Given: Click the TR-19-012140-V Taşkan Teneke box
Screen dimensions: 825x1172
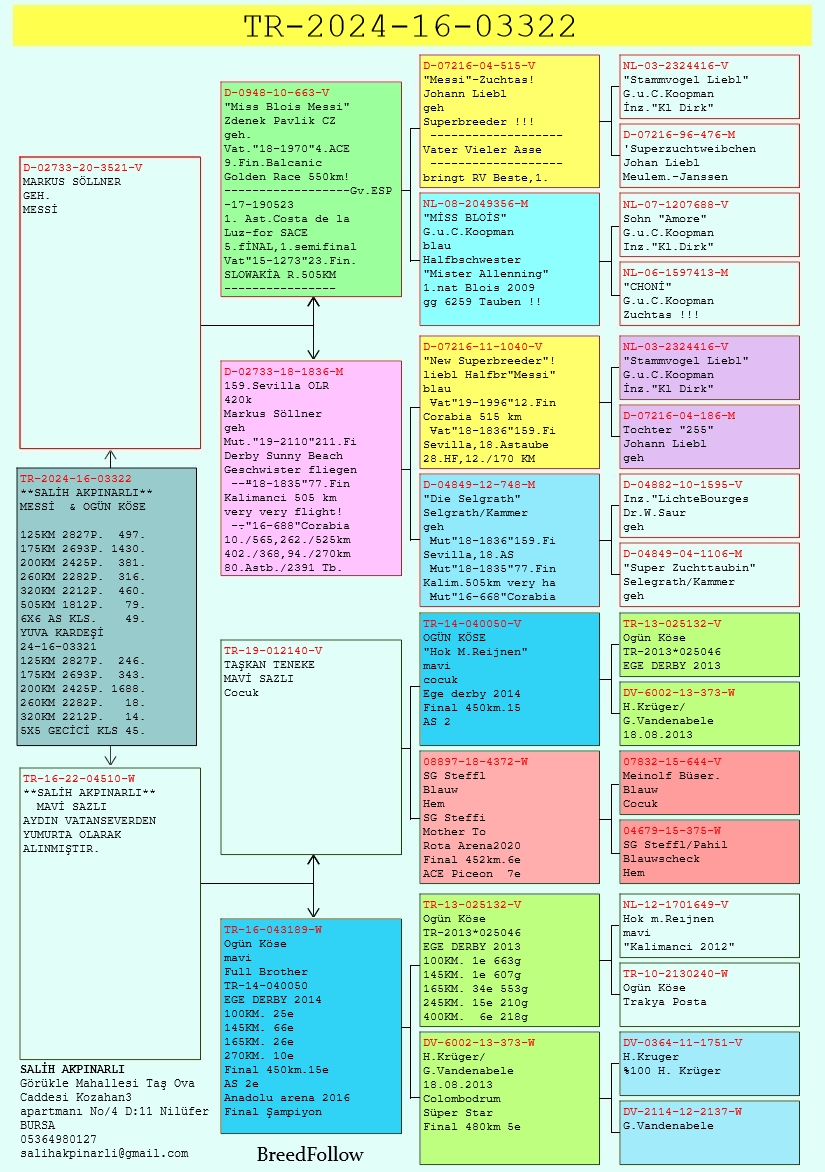Looking at the screenshot, I should pos(311,747).
